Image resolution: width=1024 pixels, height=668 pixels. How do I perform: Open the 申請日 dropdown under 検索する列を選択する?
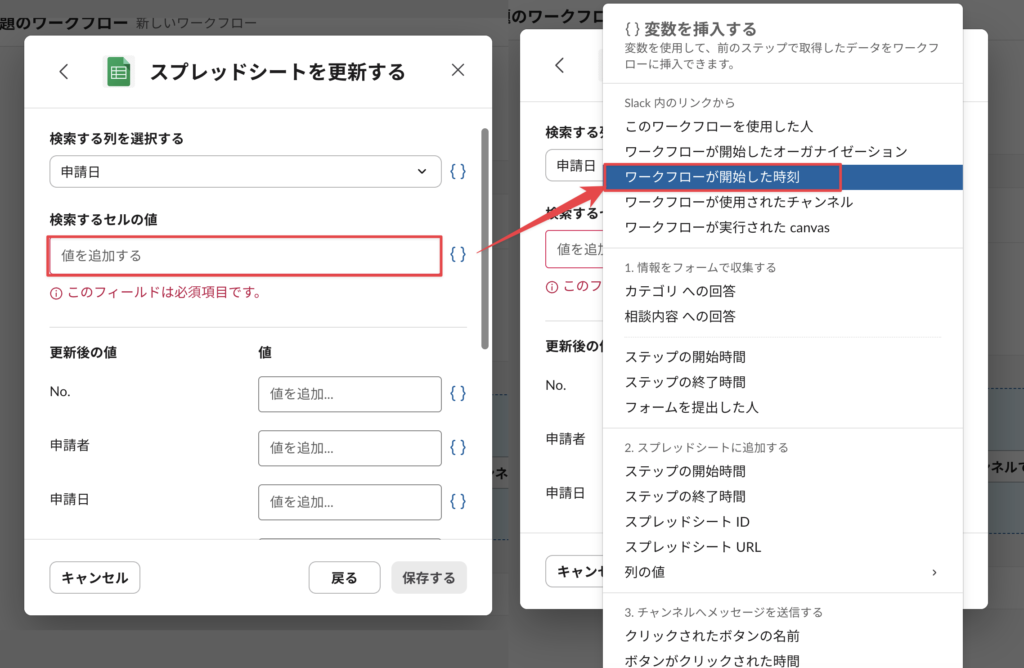245,172
